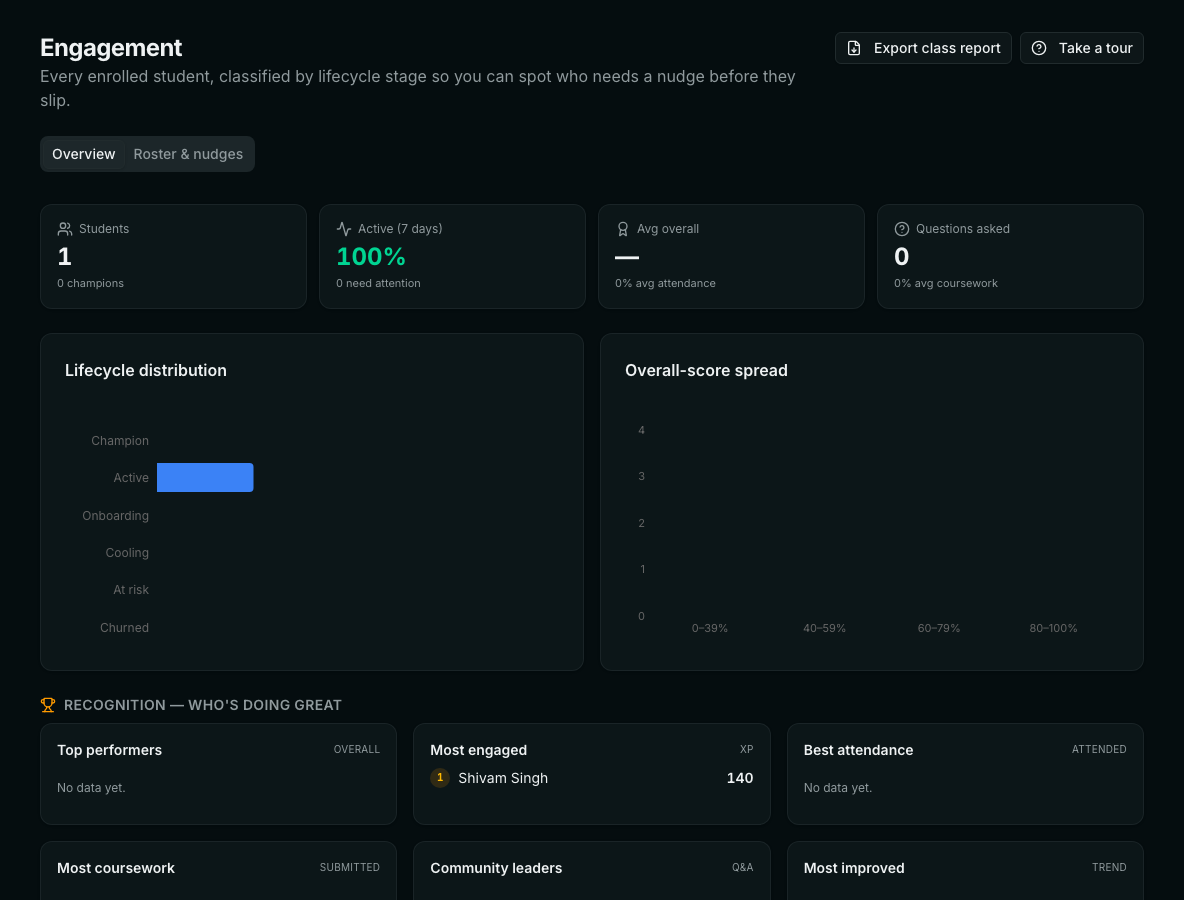1184x900 pixels.
Task: Click the Community leaders card title
Action: click(496, 868)
